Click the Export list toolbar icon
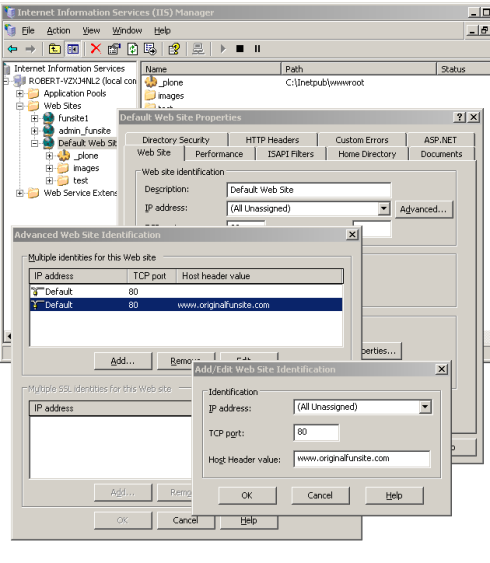Viewport: 490px width, 563px height. pos(150,49)
